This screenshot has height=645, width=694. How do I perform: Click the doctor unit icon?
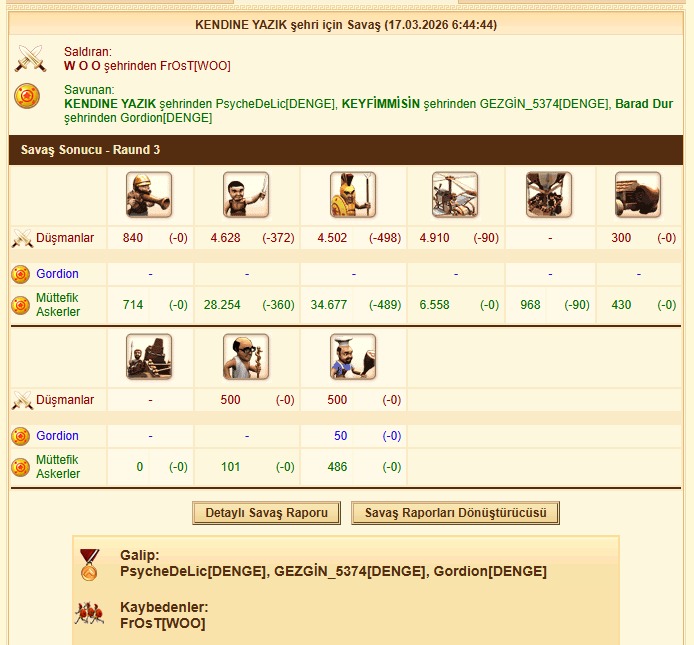pyautogui.click(x=246, y=357)
